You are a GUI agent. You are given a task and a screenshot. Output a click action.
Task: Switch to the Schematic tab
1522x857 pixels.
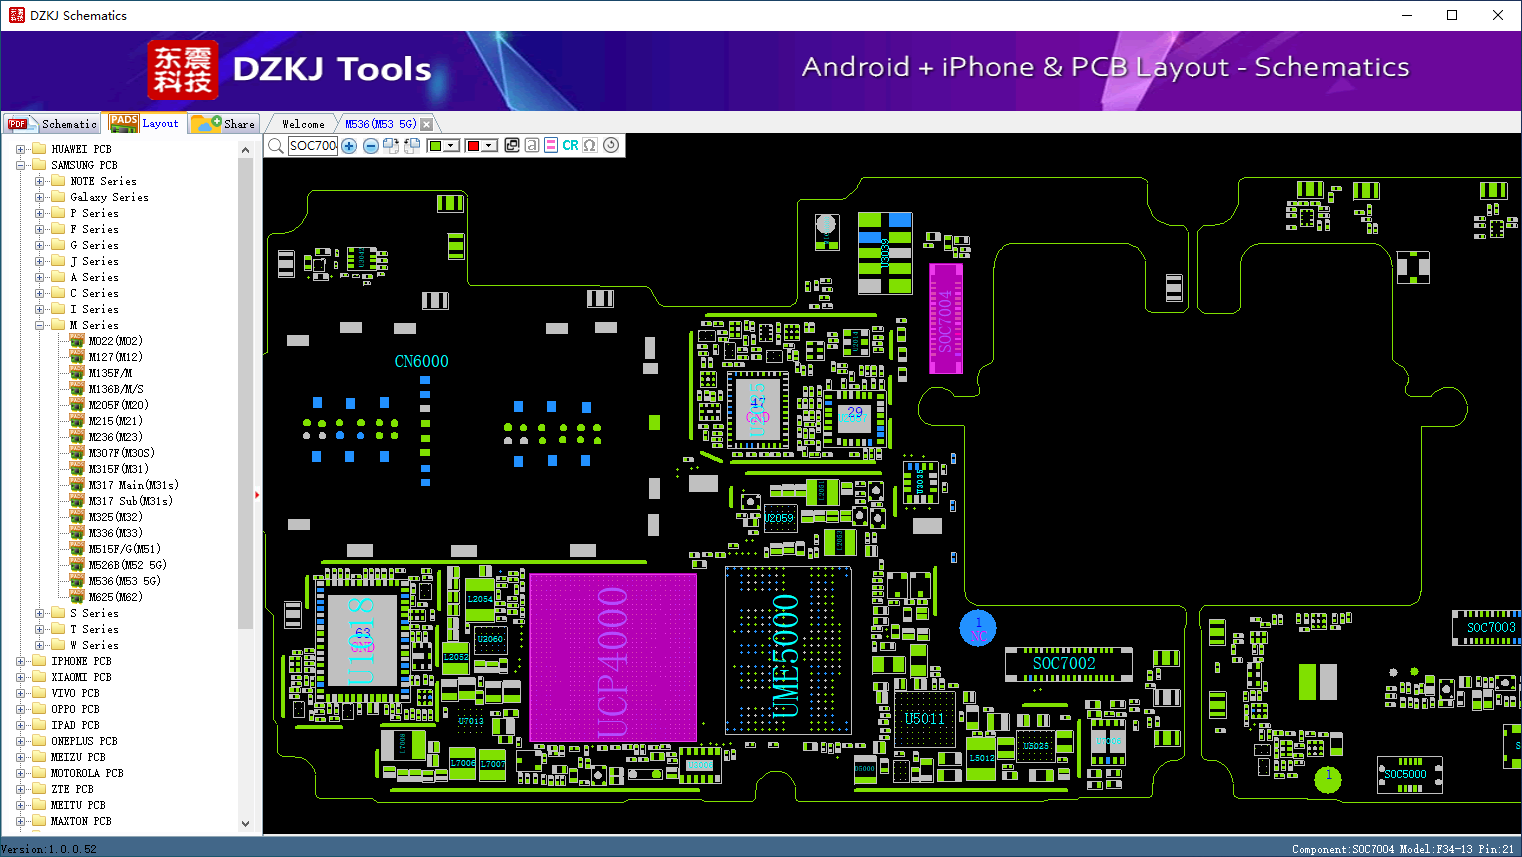[x=53, y=124]
